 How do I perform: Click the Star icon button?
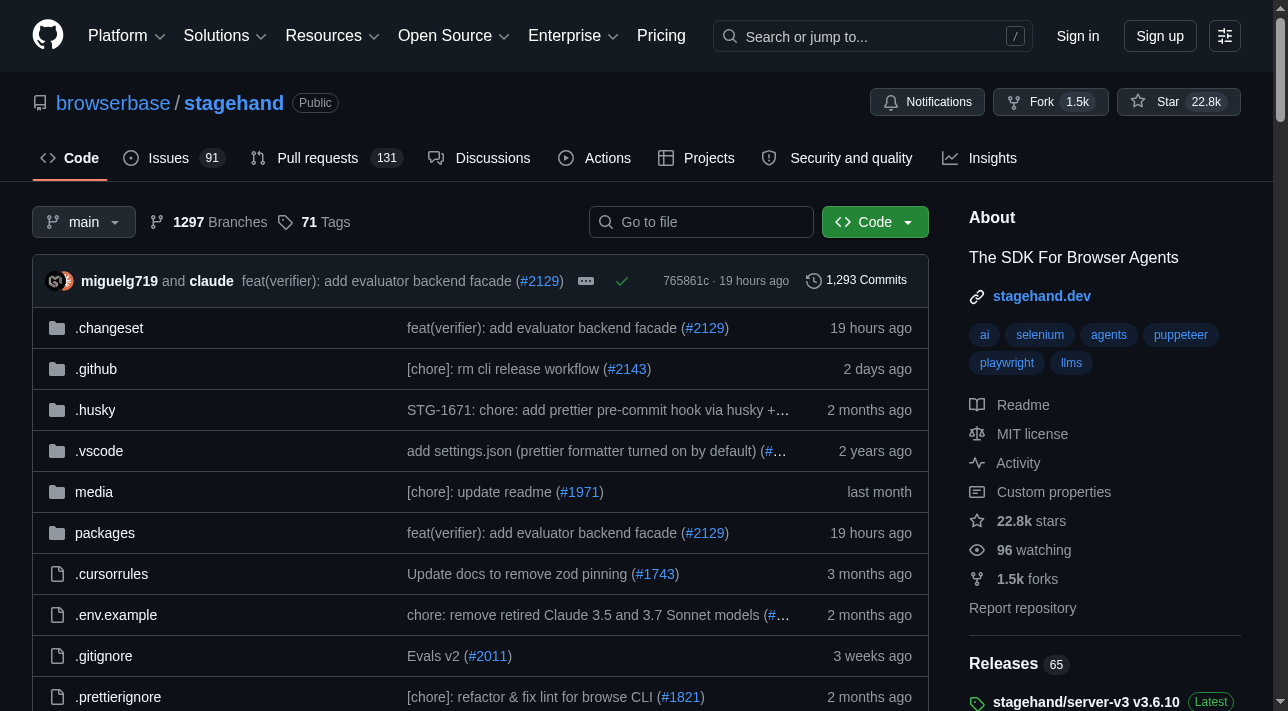[1179, 102]
